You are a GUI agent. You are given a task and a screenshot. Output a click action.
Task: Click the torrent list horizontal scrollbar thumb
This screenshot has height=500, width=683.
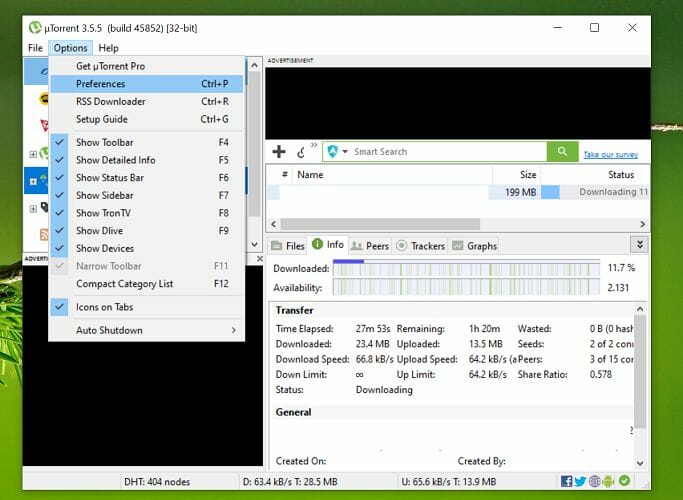pos(380,224)
